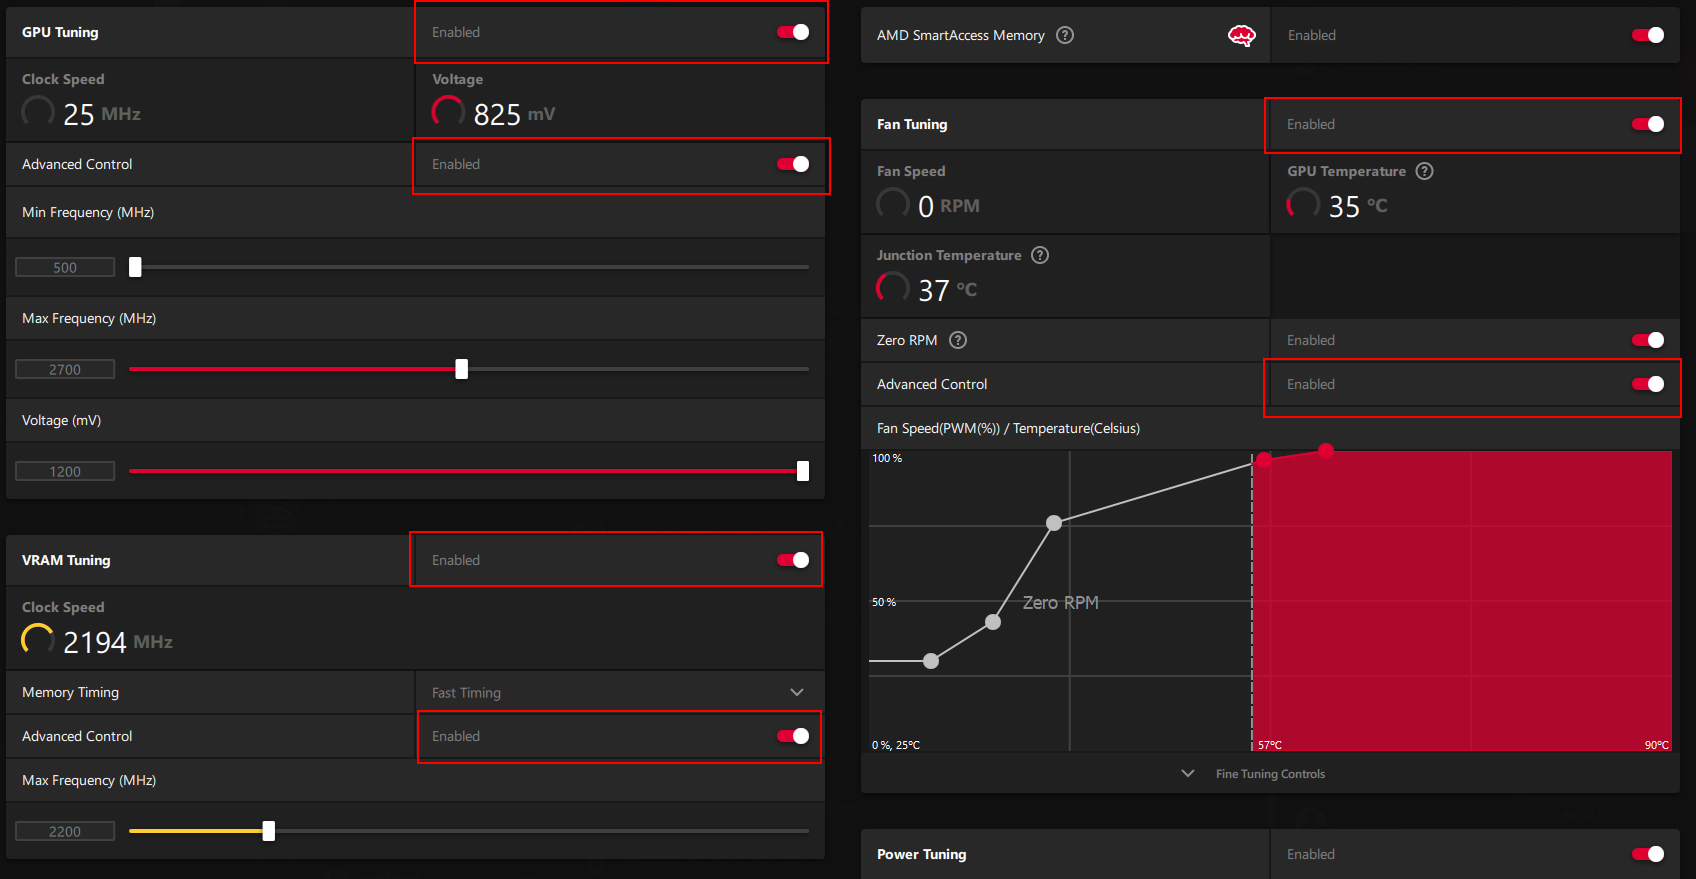
Task: Click the Voltage 1200 input field
Action: click(x=65, y=471)
